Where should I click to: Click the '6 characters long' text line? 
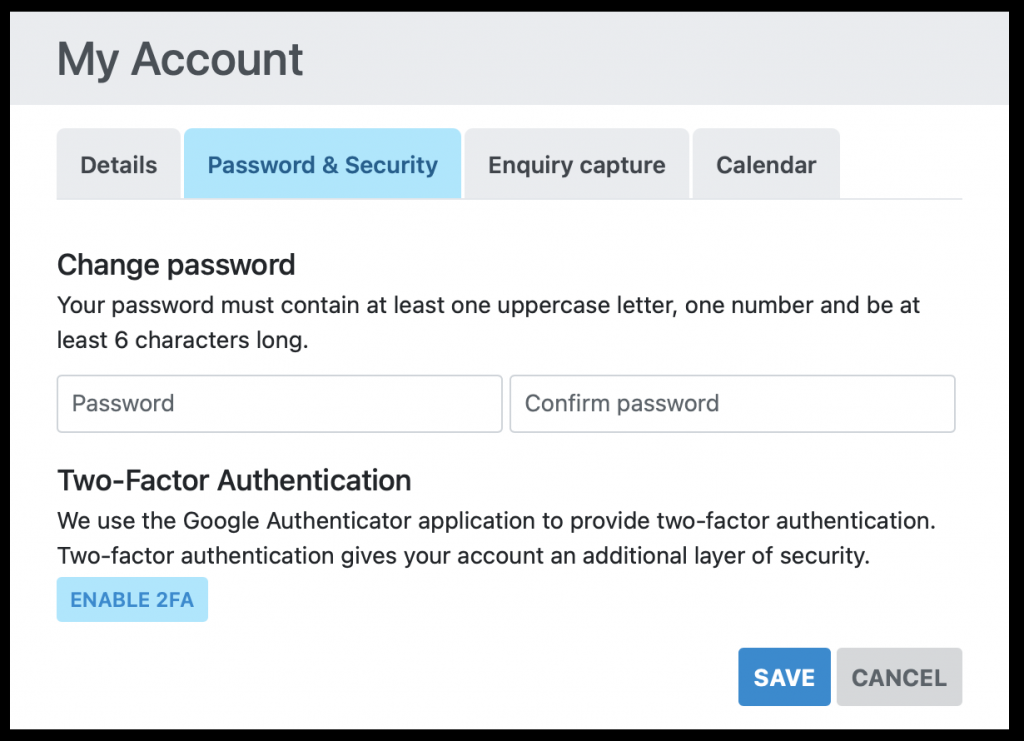click(x=183, y=340)
